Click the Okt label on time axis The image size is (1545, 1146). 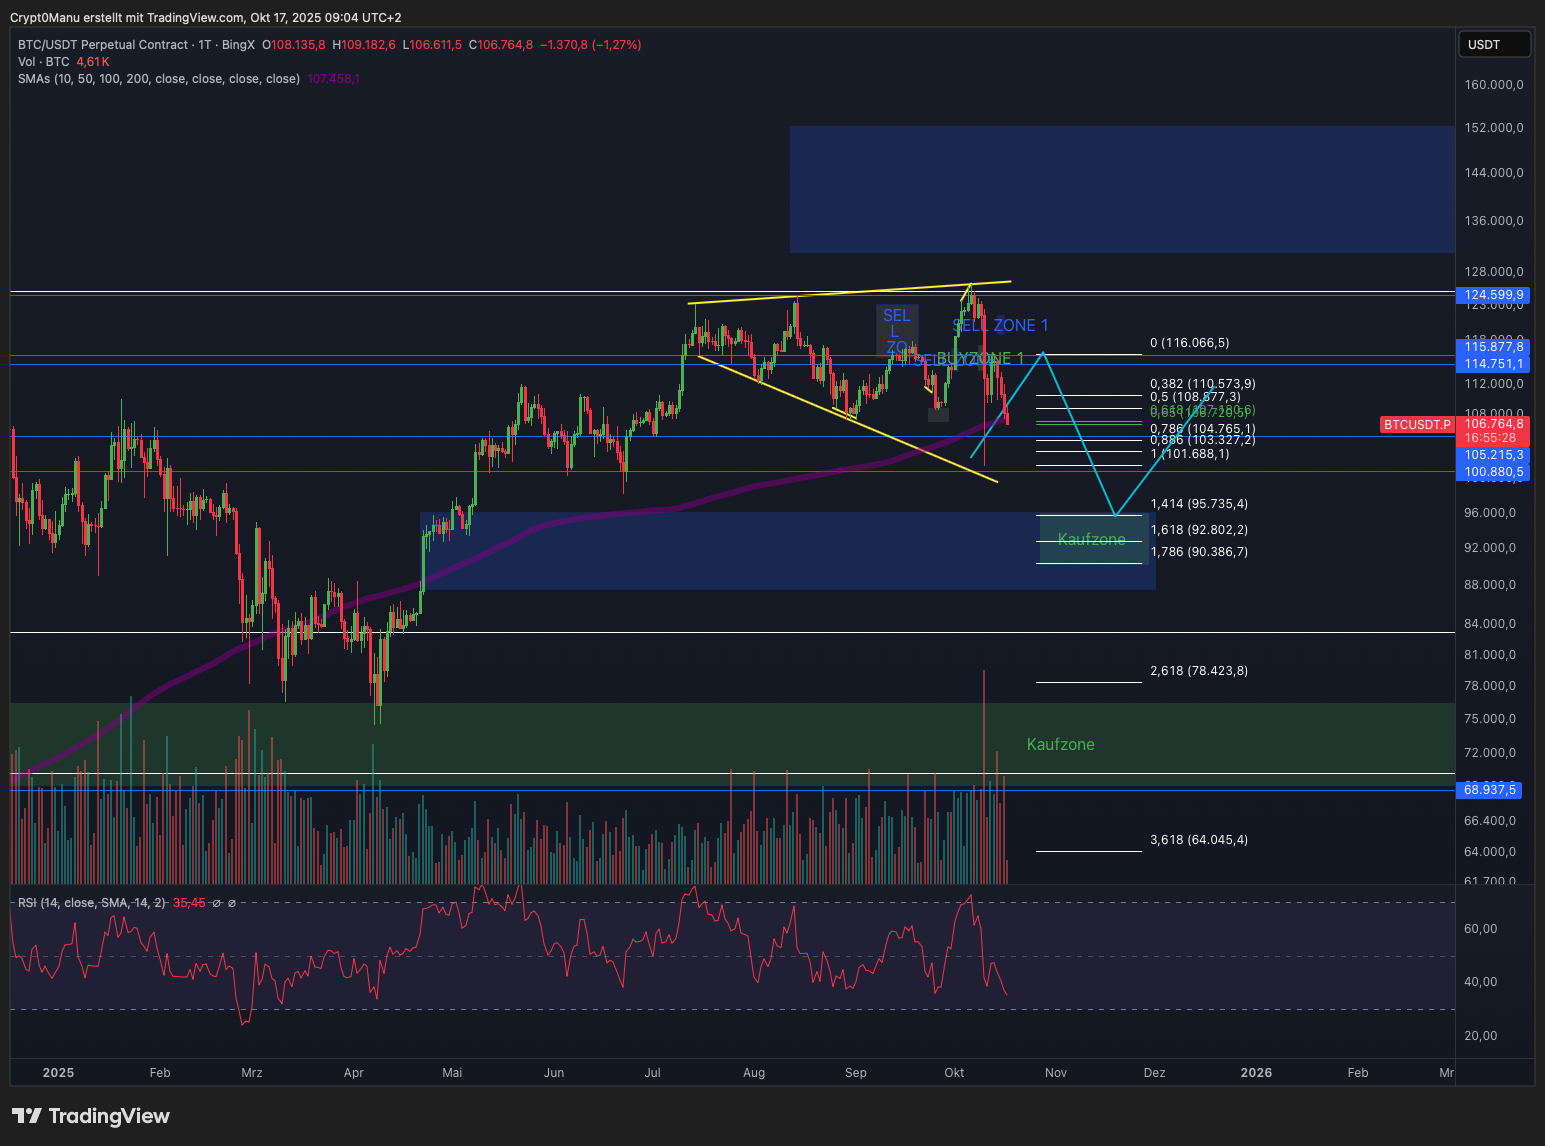pyautogui.click(x=954, y=1073)
